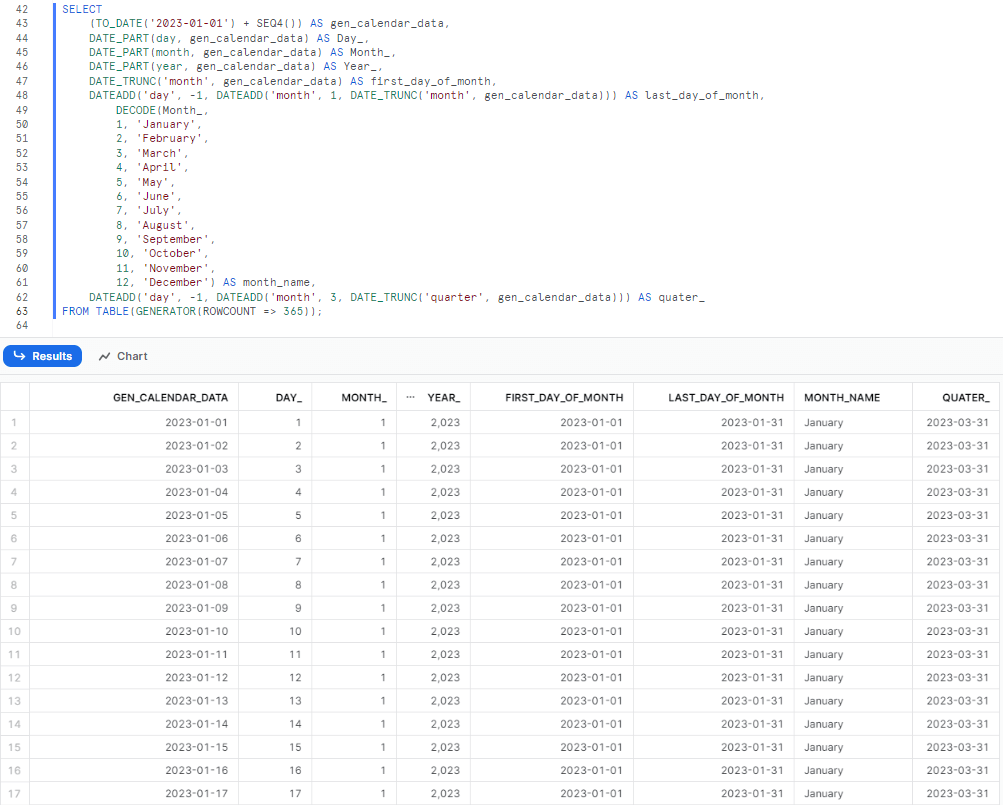Select the MONTH_ column header
Image resolution: width=1003 pixels, height=805 pixels.
[363, 397]
